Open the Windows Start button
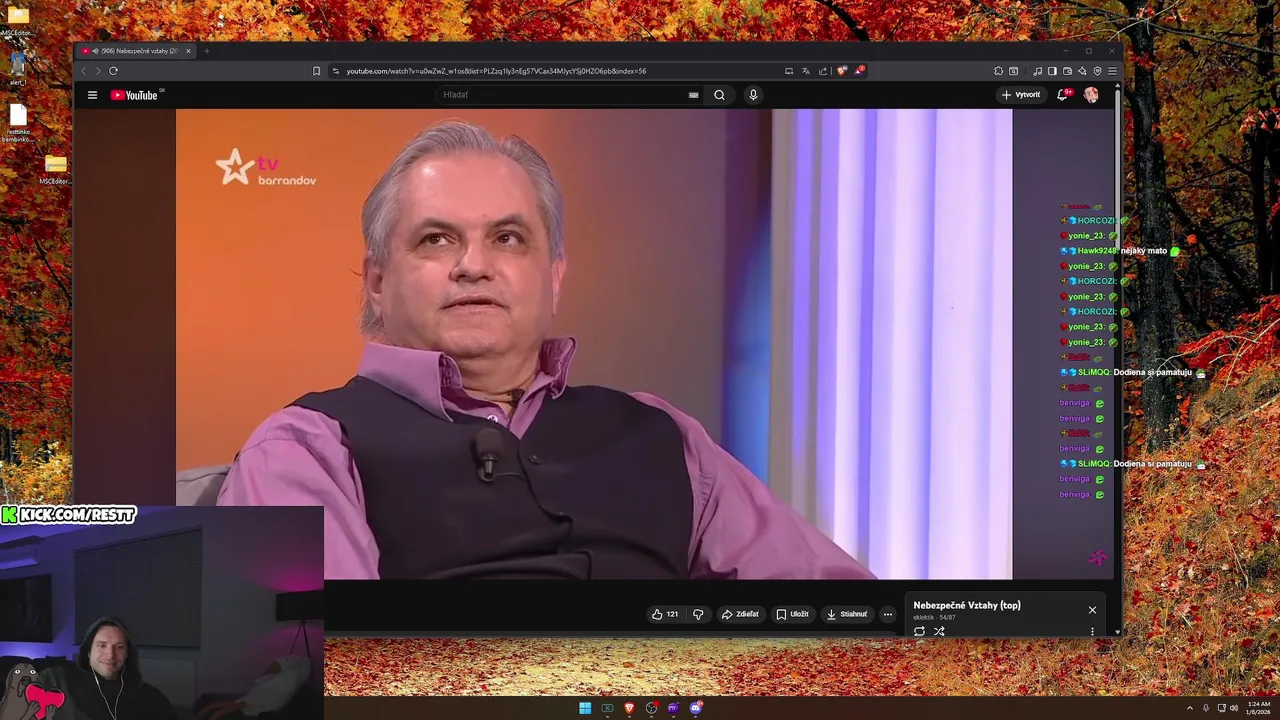Viewport: 1280px width, 720px height. tap(585, 708)
